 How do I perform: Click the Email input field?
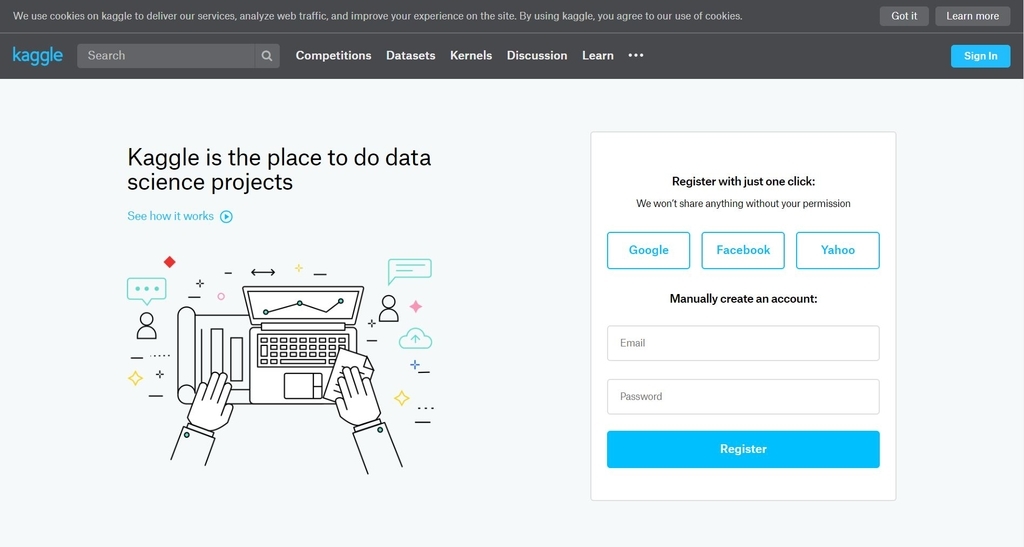743,343
